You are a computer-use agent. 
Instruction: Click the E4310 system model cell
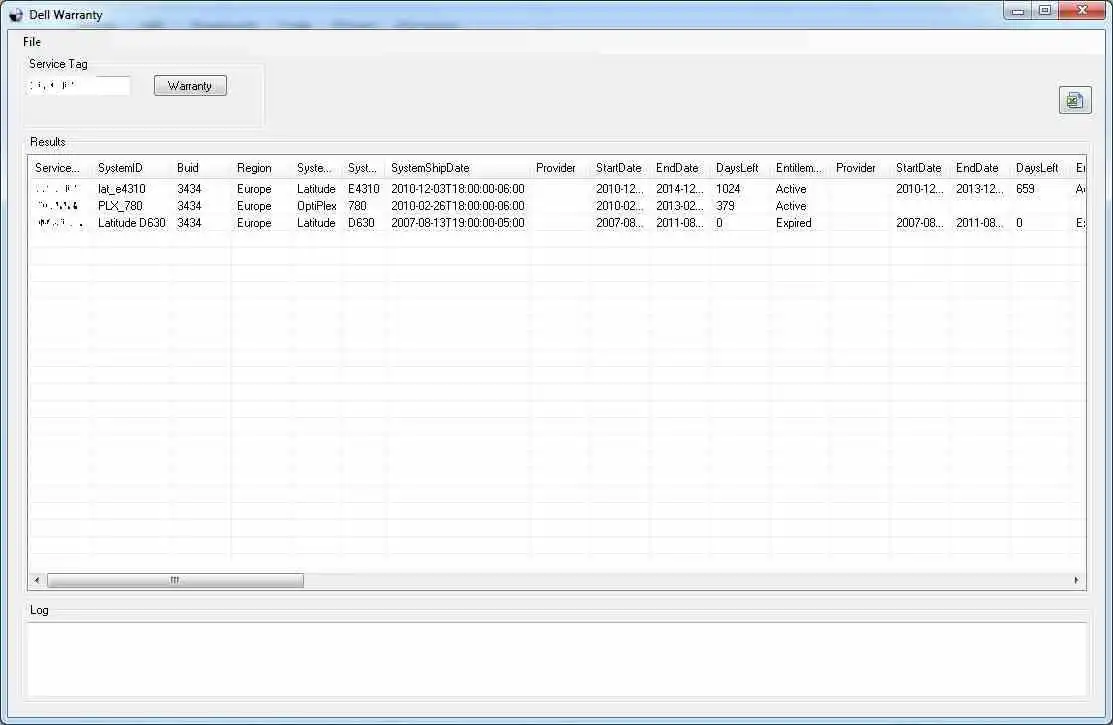click(363, 189)
